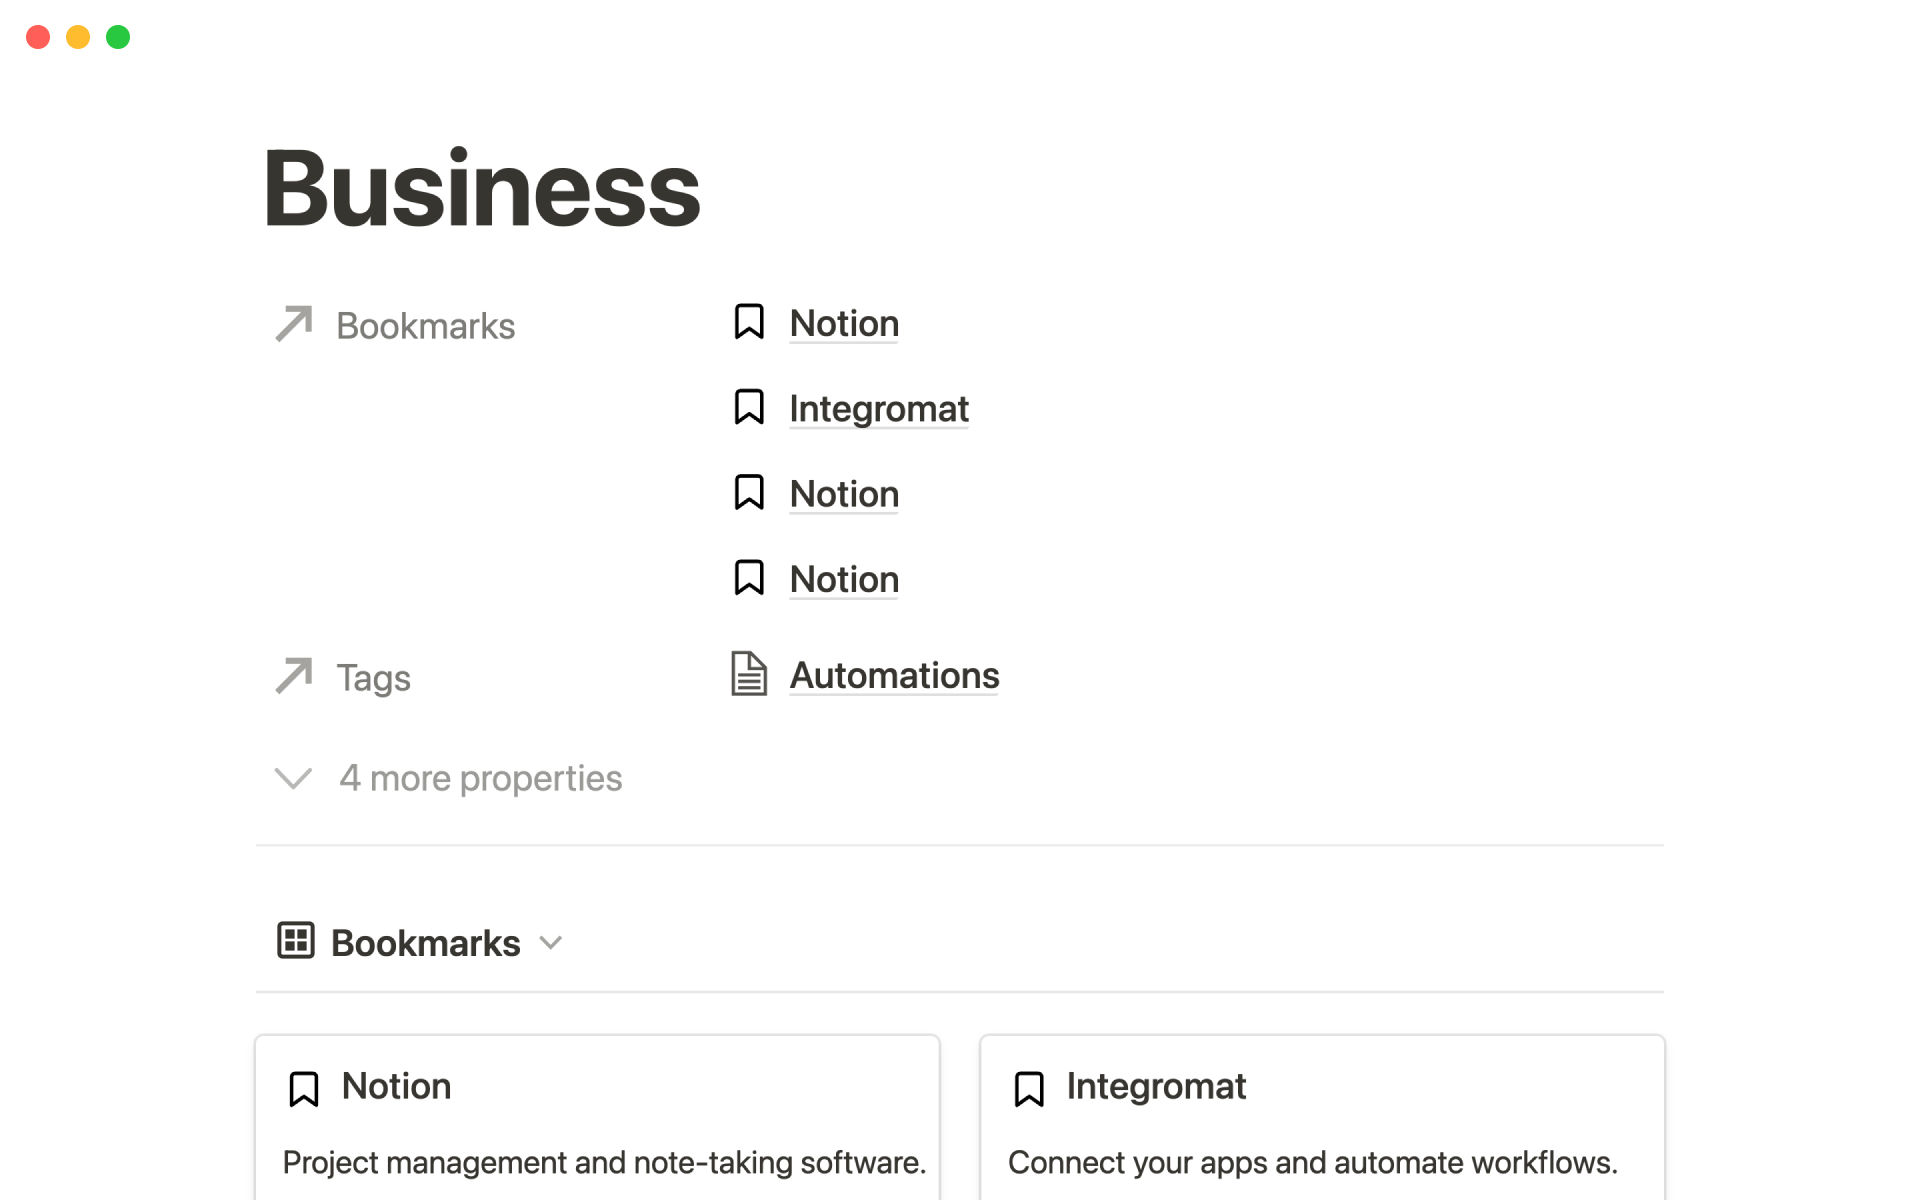This screenshot has width=1920, height=1200.
Task: Open the first Notion bookmark link
Action: point(843,322)
